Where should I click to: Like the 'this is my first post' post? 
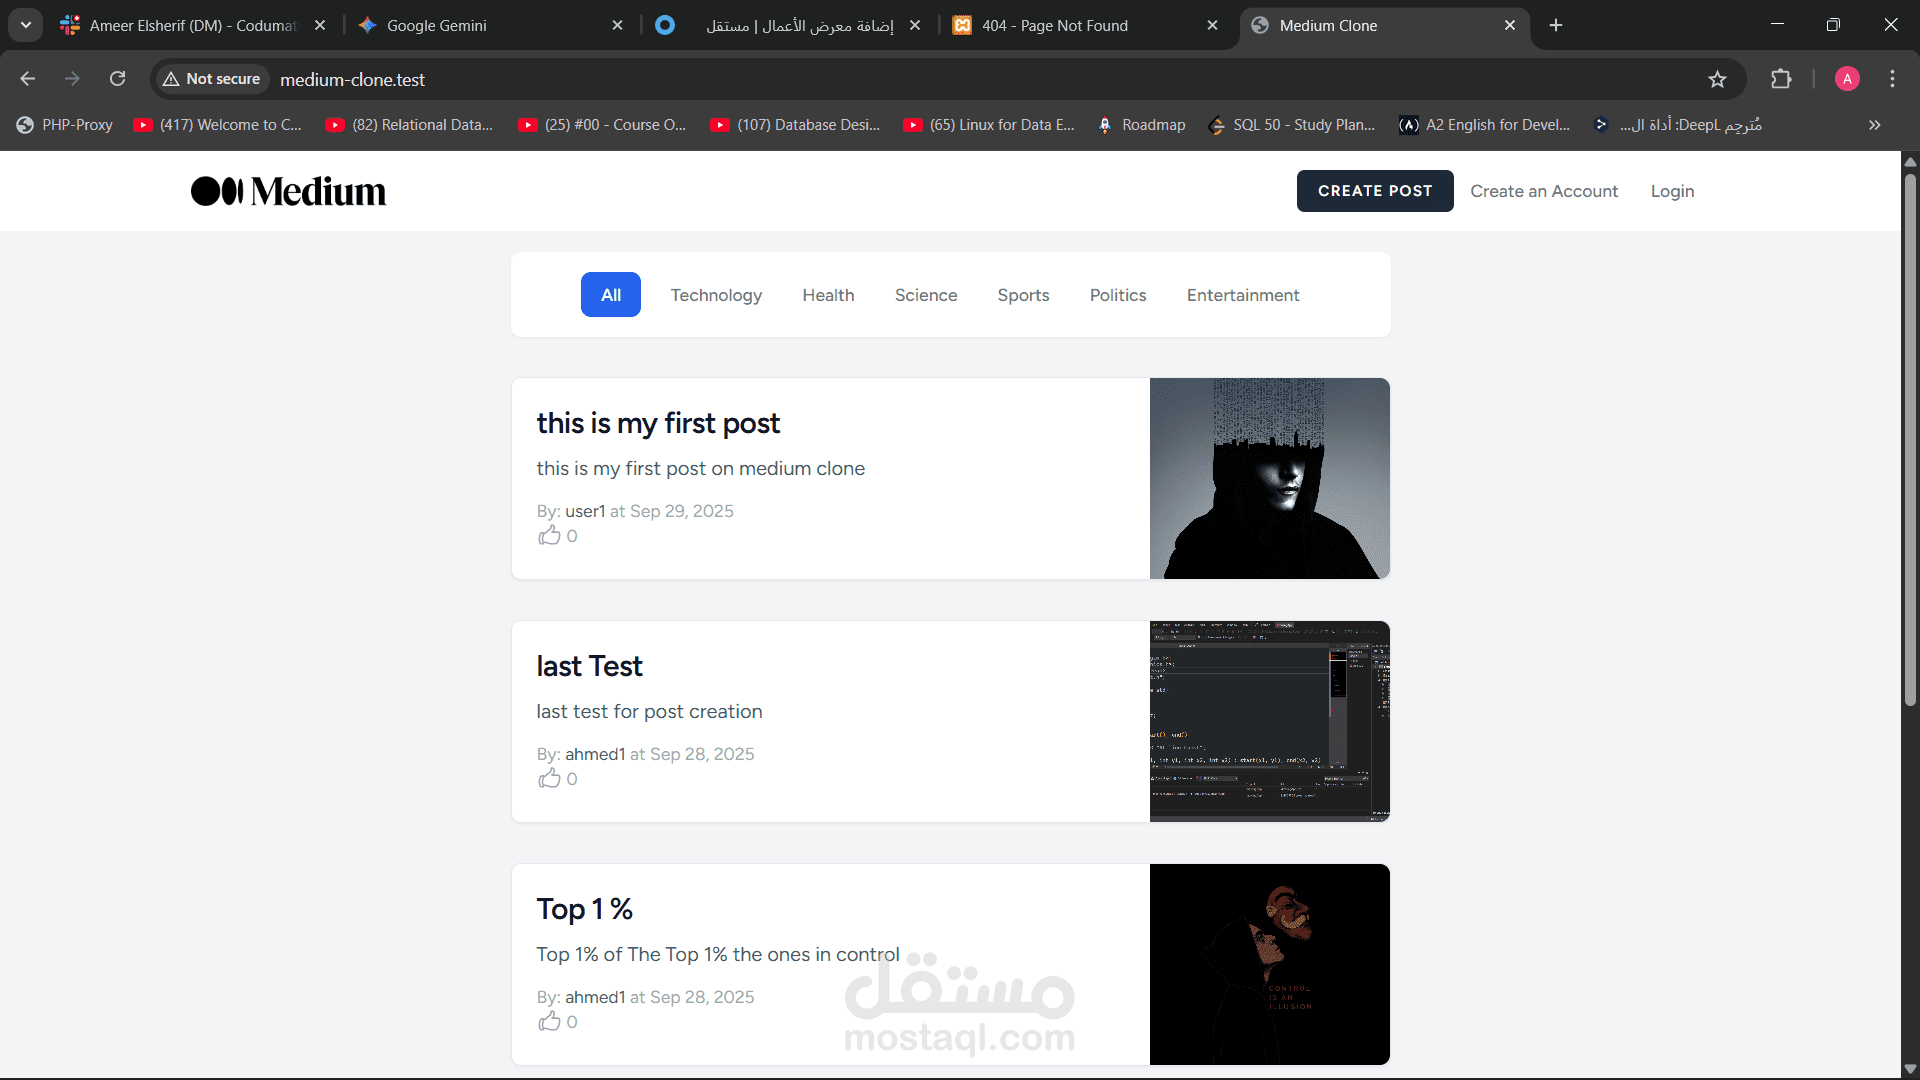click(549, 536)
